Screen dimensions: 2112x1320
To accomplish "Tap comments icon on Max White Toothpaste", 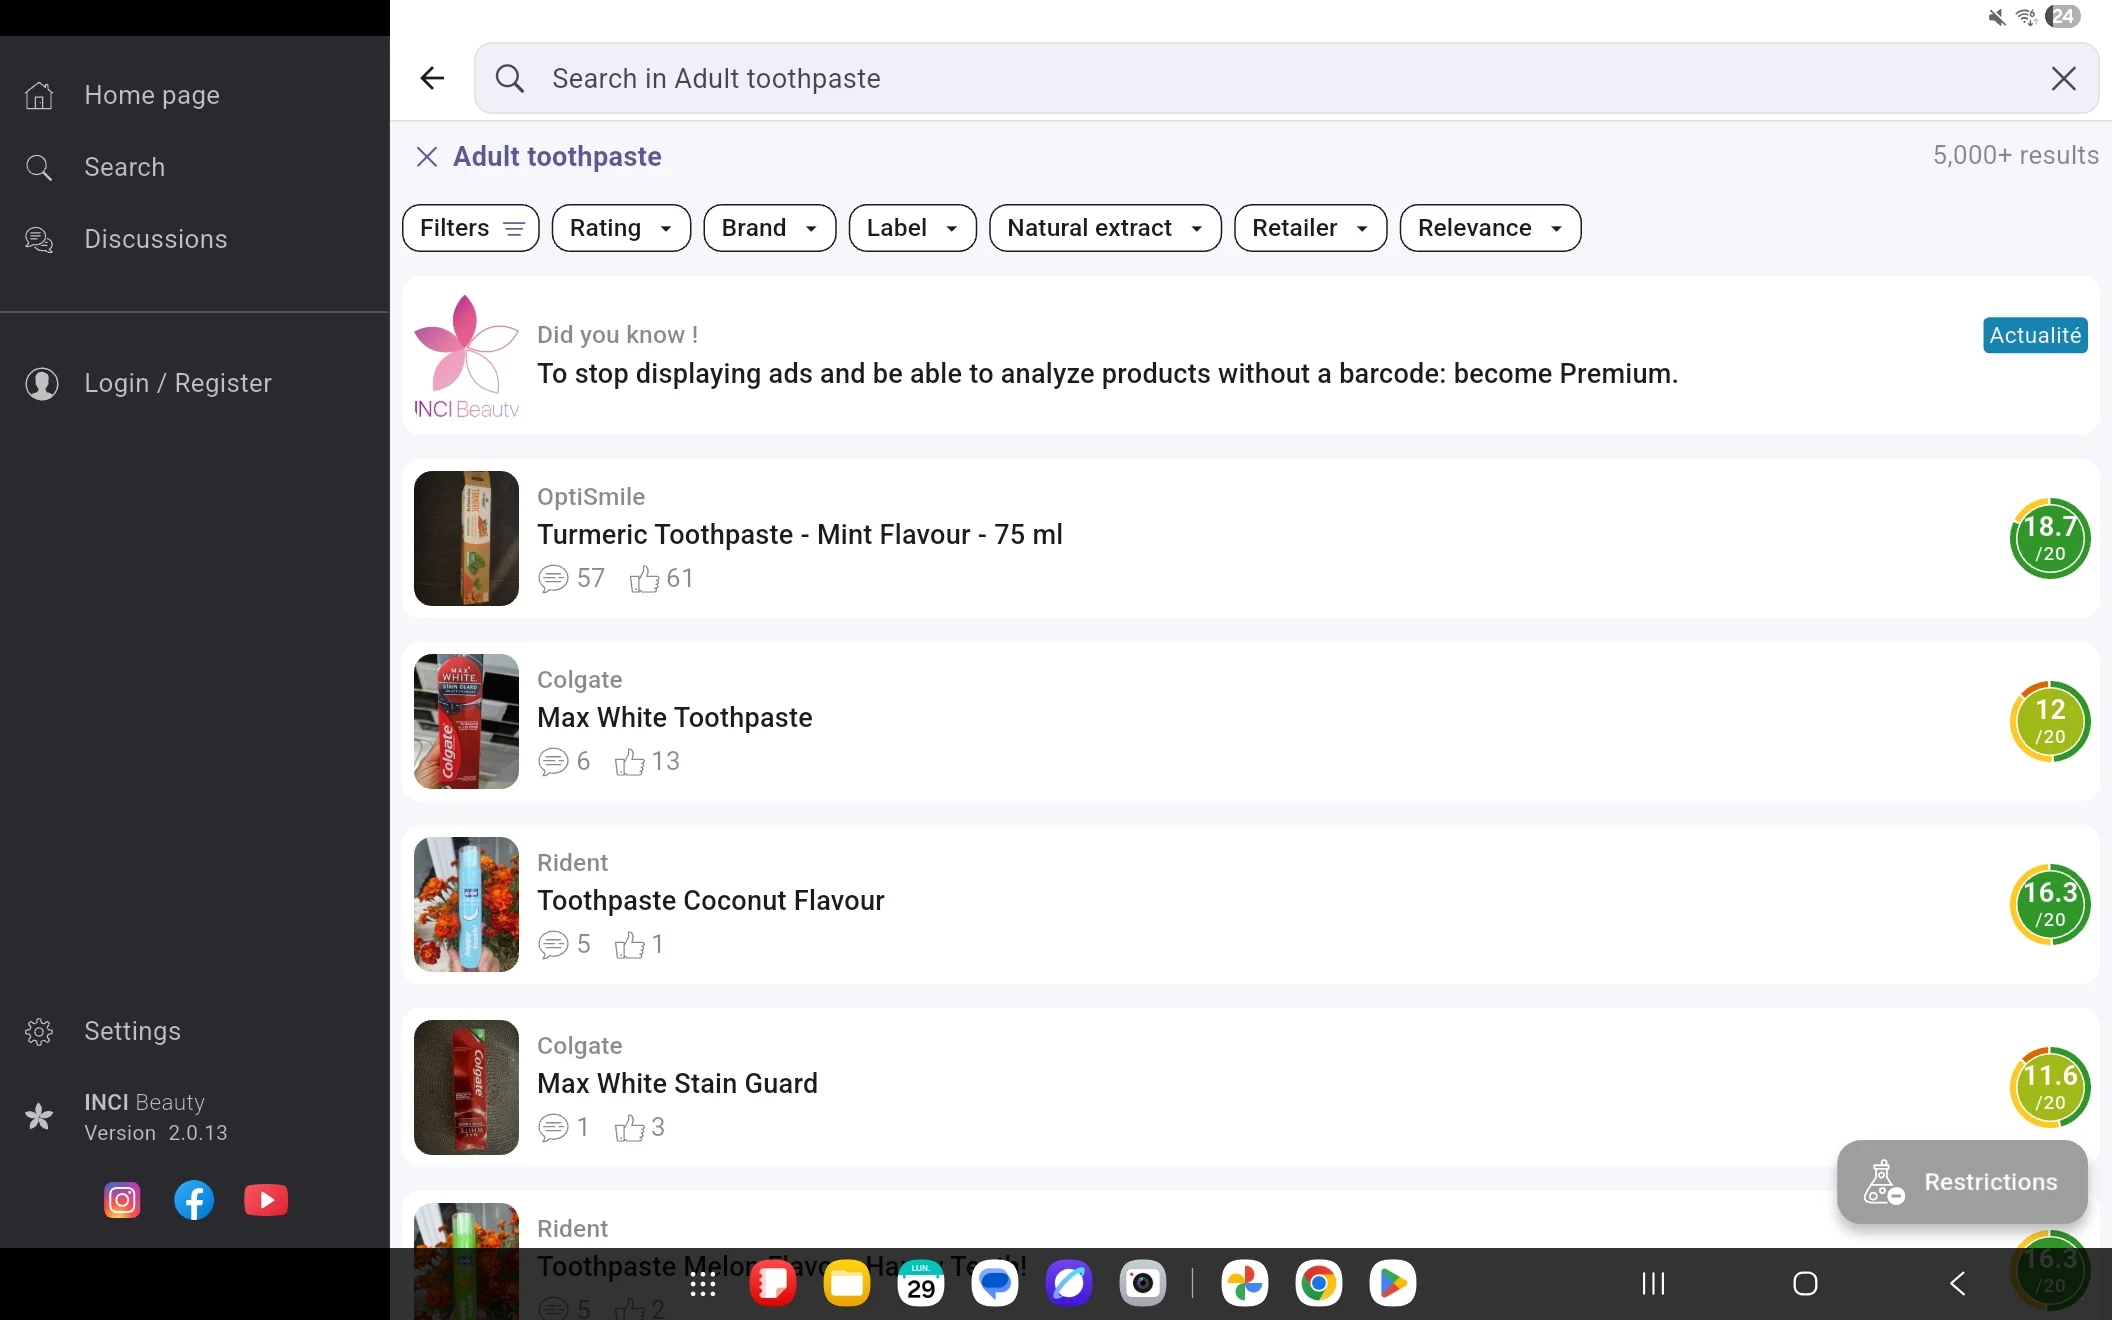I will [553, 762].
